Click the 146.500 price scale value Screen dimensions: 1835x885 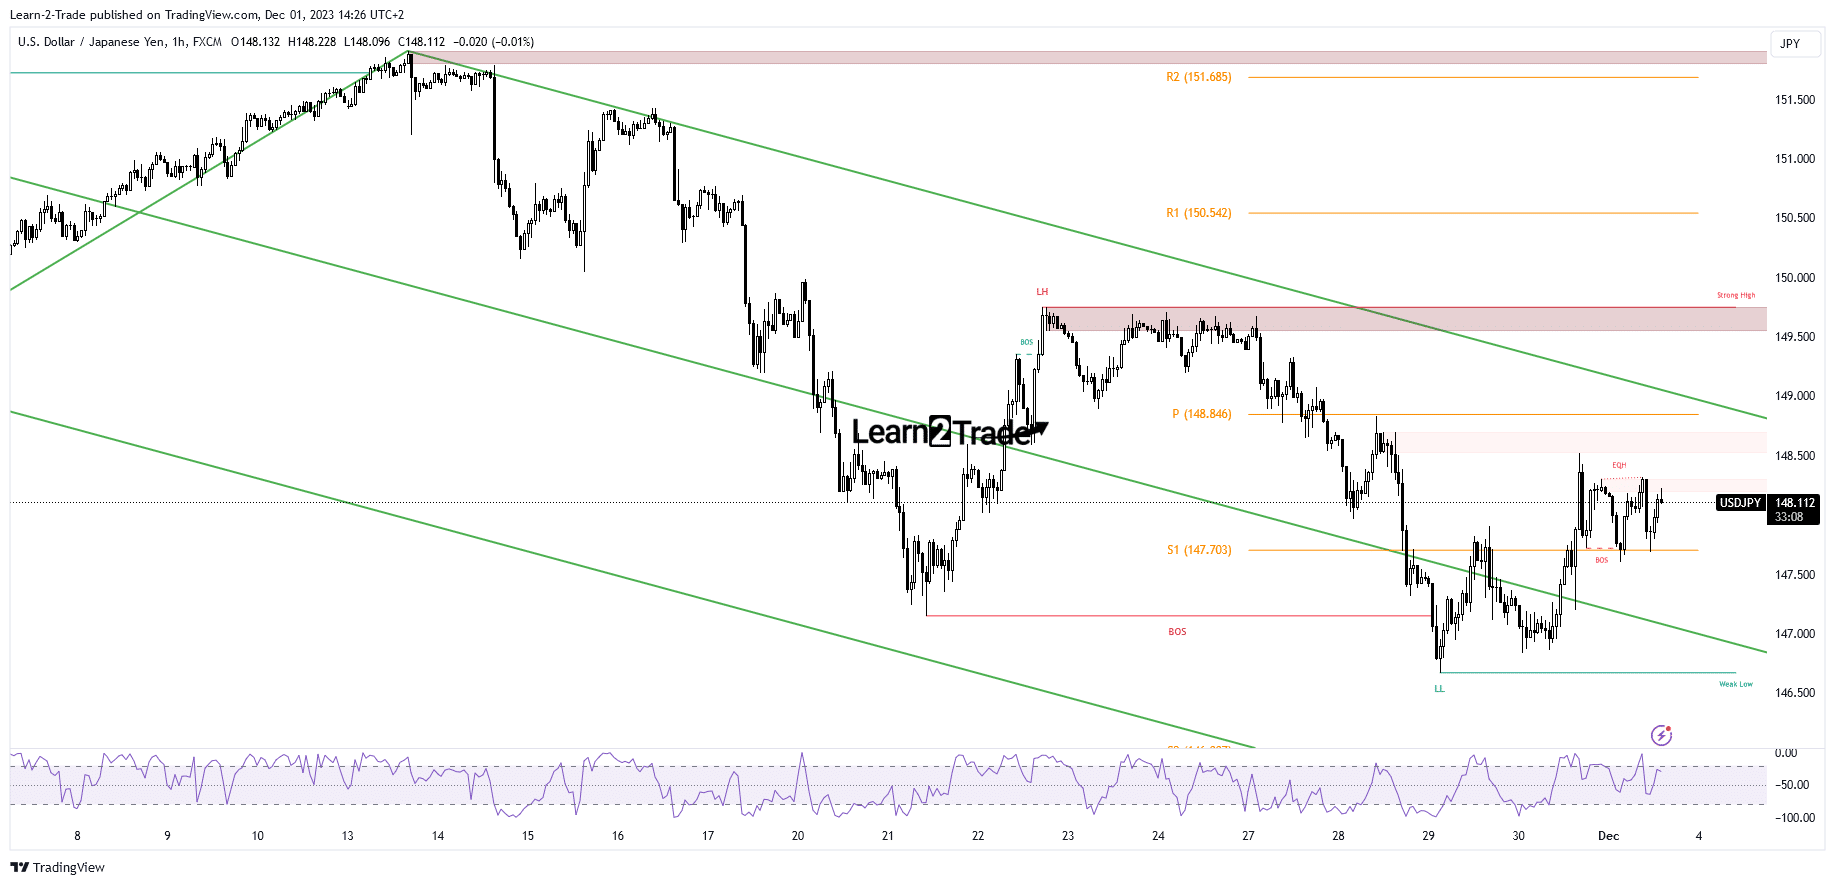(x=1795, y=693)
